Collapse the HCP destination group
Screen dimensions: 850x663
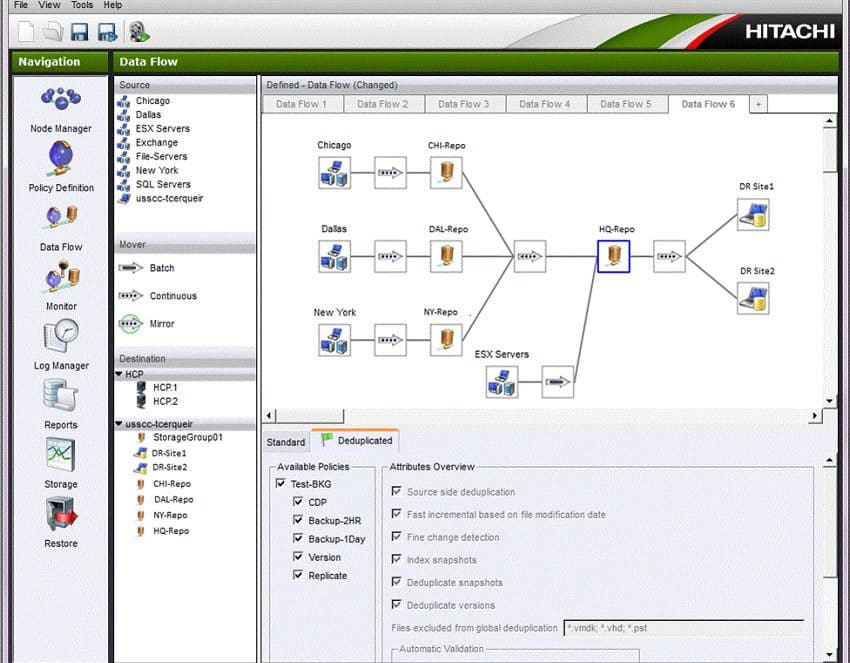point(119,374)
